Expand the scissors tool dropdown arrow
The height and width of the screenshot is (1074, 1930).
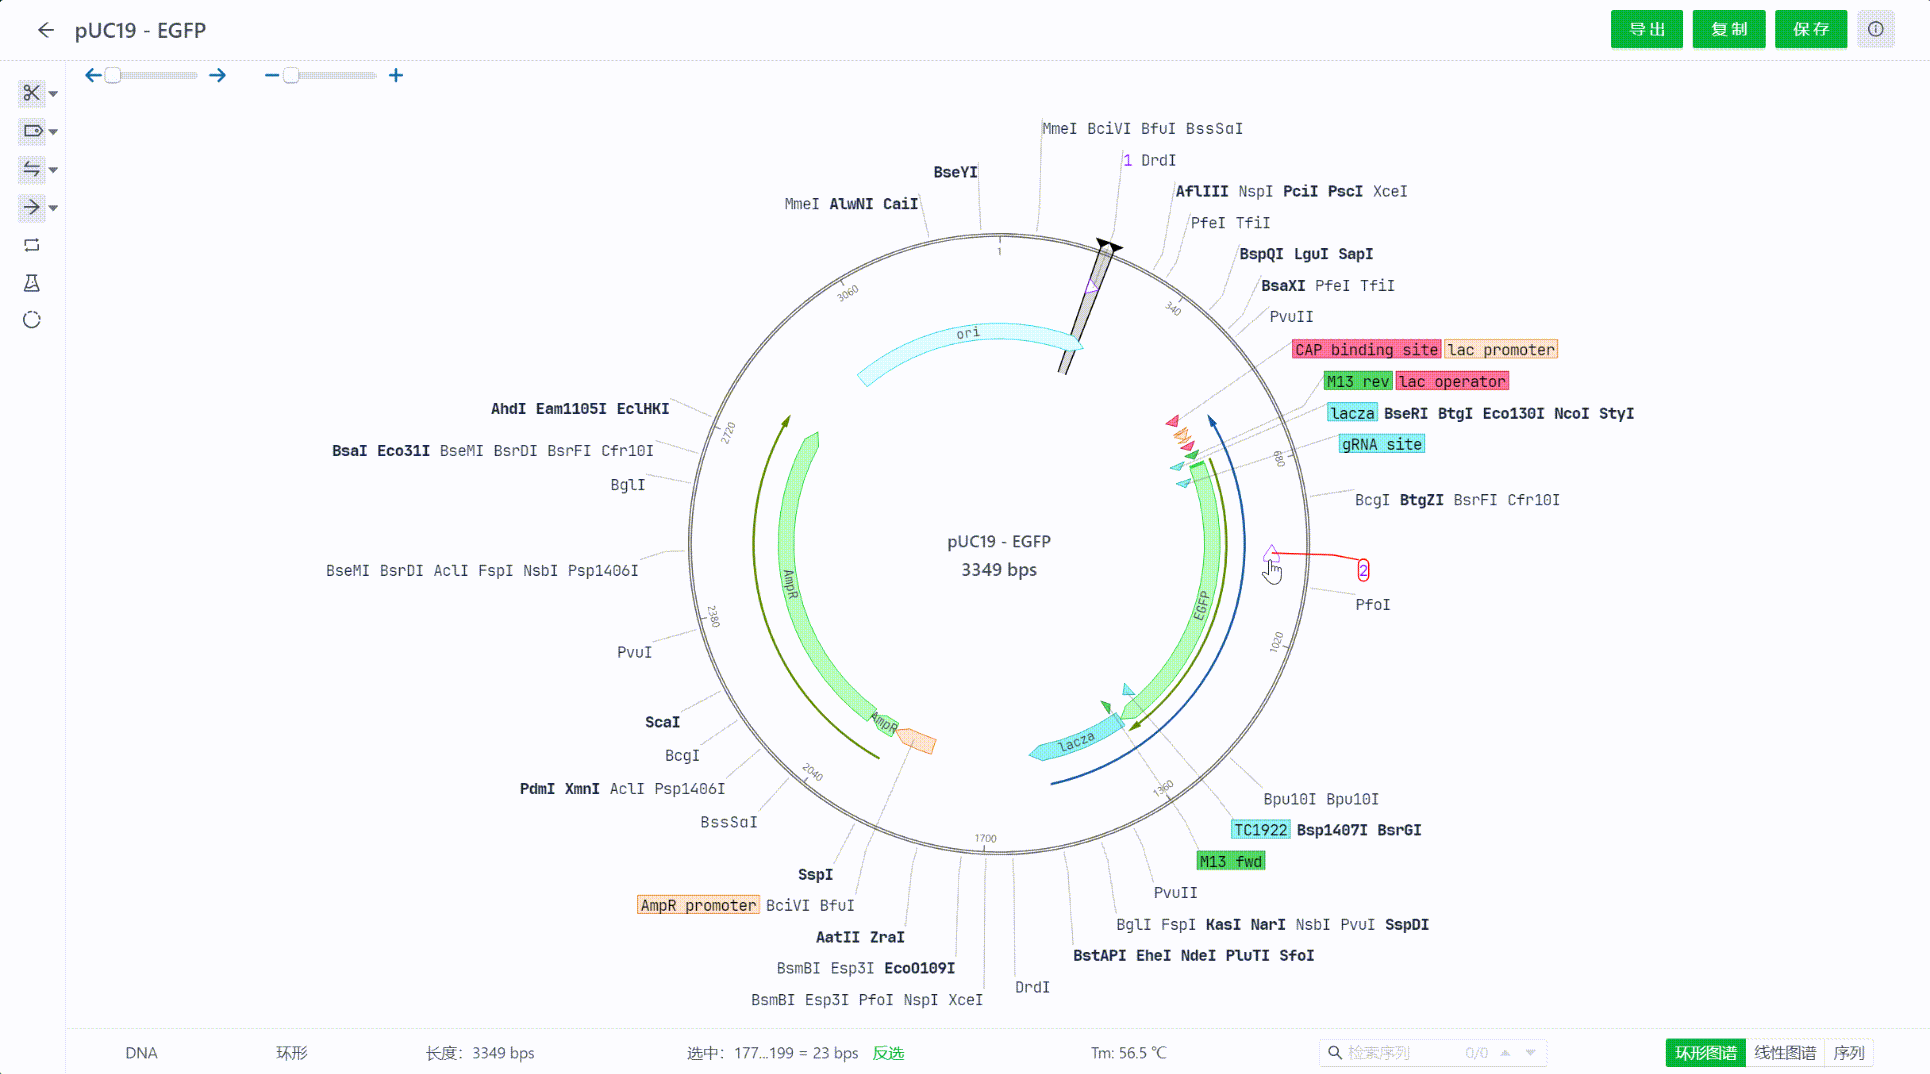pyautogui.click(x=54, y=94)
